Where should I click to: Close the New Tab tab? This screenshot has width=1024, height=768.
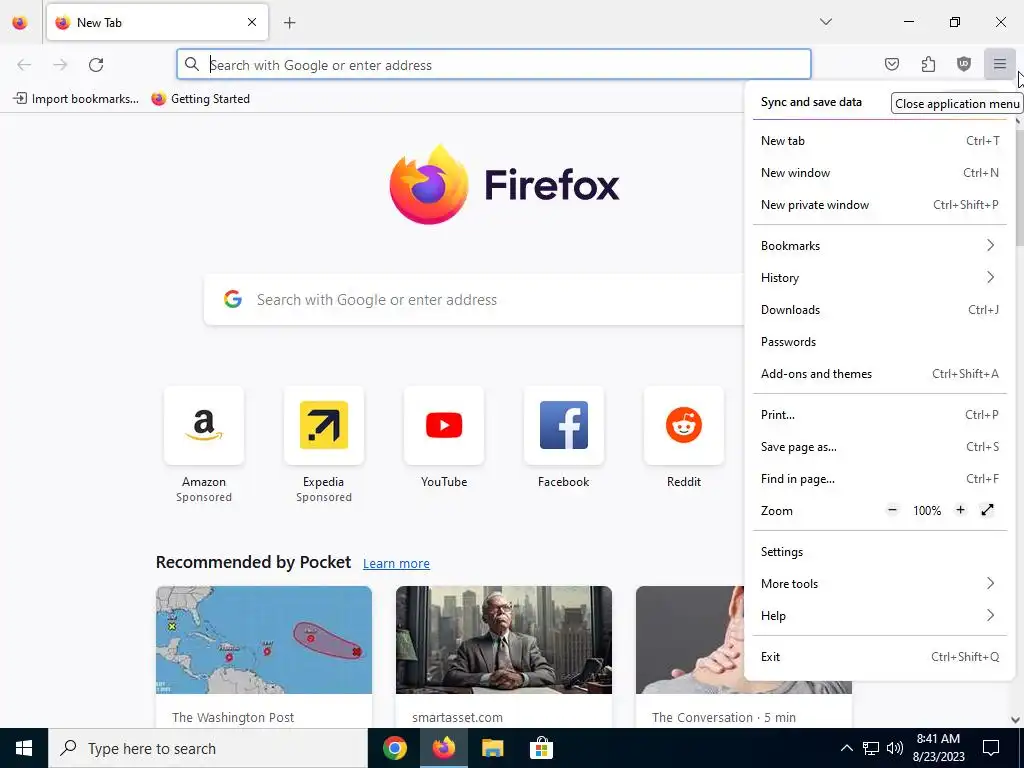[x=251, y=22]
